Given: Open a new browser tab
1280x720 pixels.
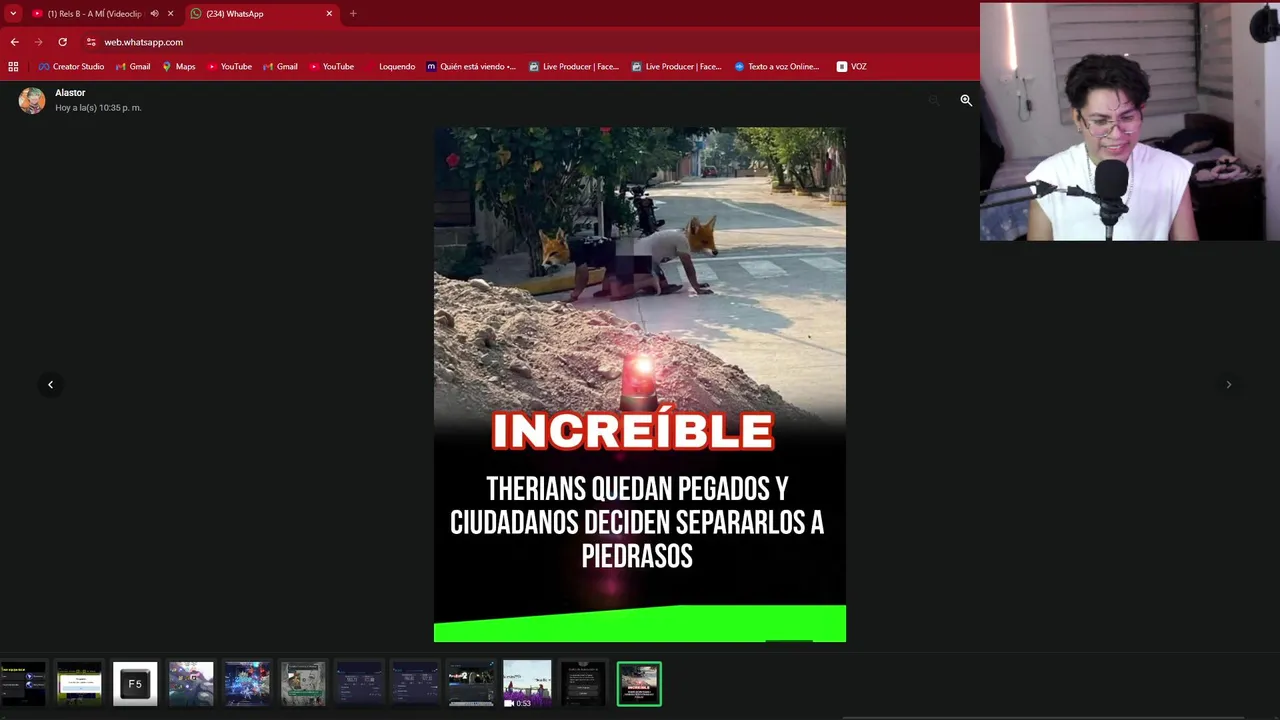Looking at the screenshot, I should (x=353, y=14).
